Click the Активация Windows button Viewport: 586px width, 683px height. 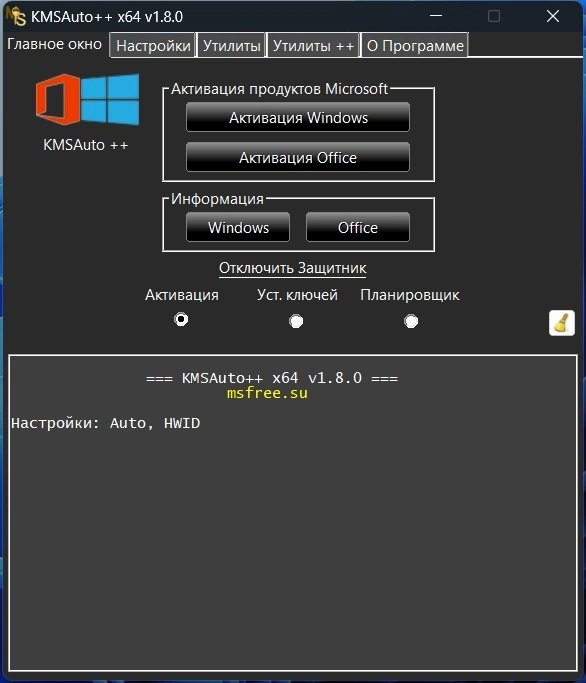tap(298, 117)
